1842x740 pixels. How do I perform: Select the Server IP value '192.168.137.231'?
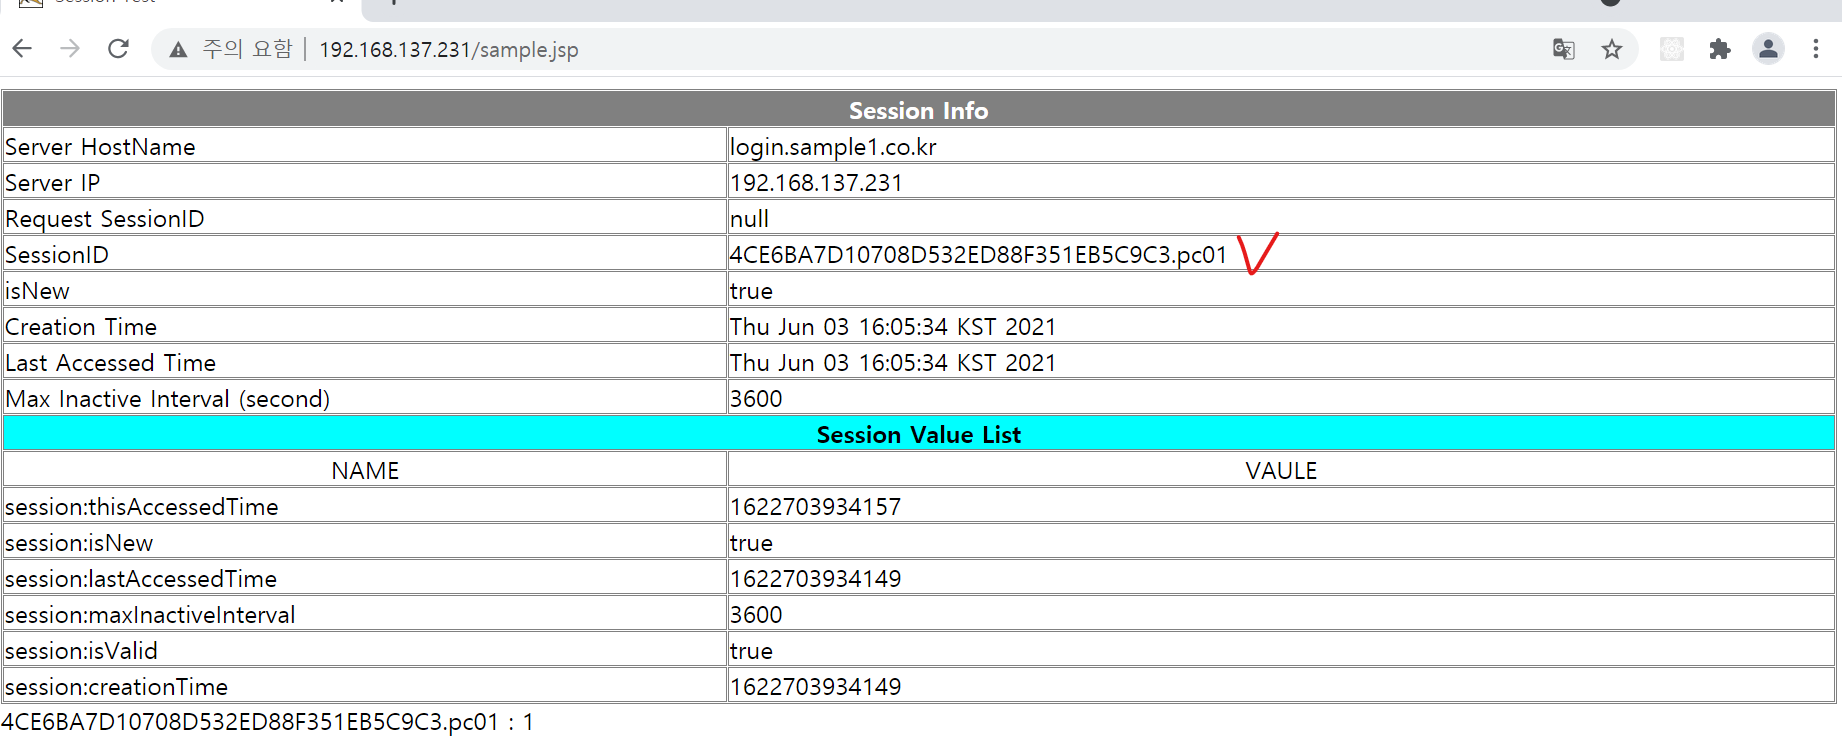816,183
